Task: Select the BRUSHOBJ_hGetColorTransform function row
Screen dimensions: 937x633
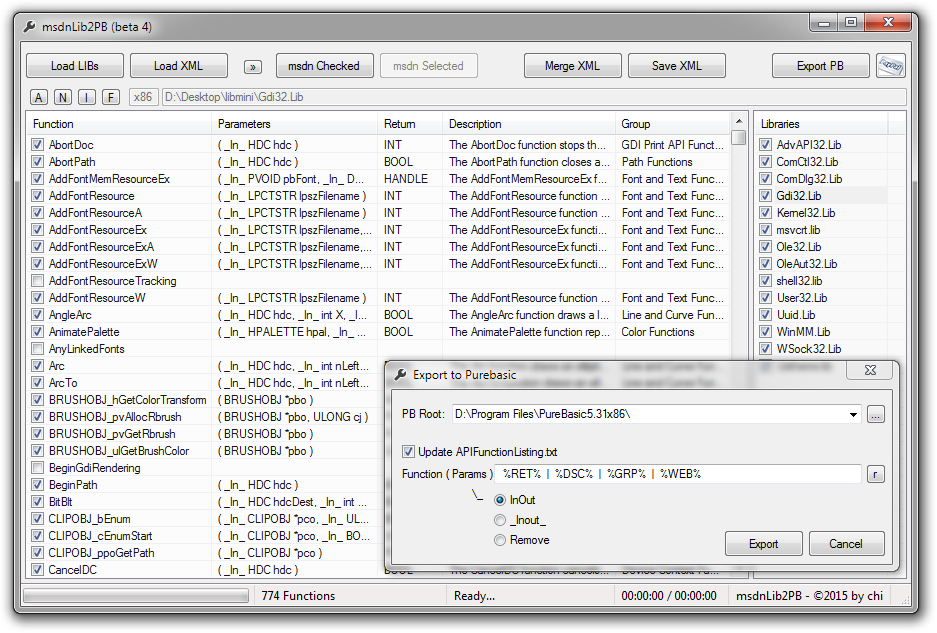Action: (x=207, y=400)
